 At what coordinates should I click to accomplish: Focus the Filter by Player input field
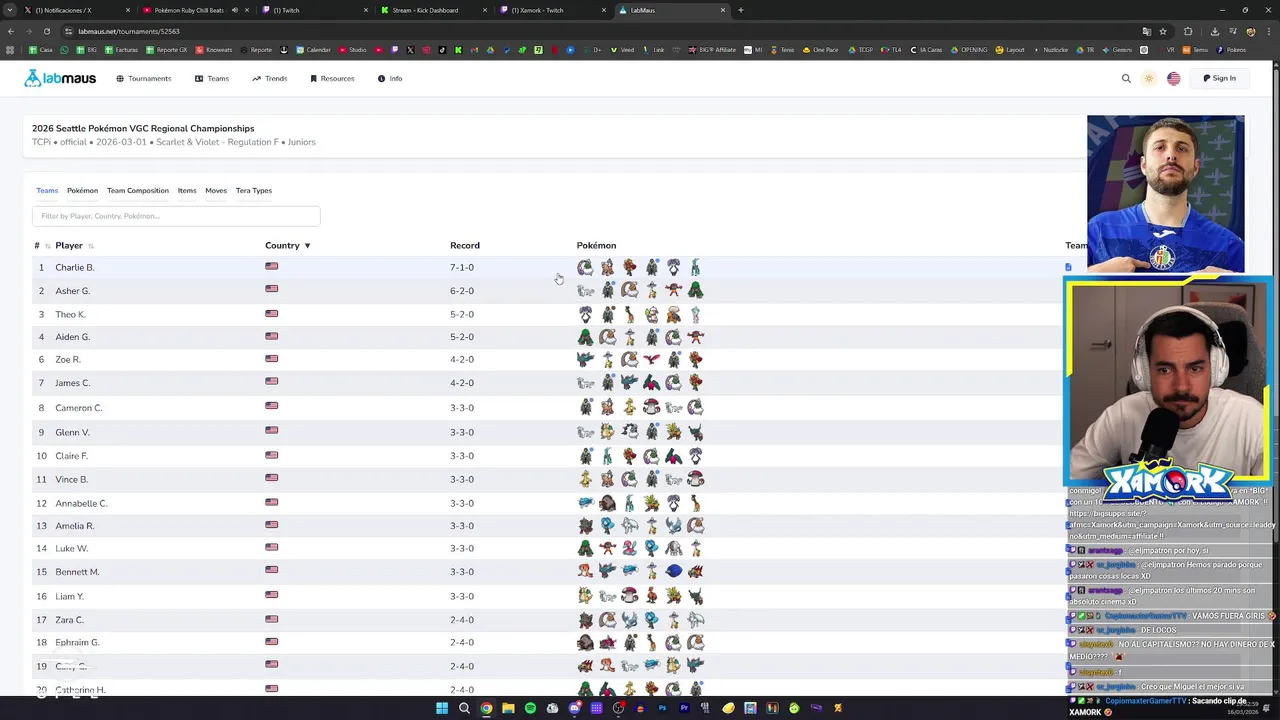176,216
